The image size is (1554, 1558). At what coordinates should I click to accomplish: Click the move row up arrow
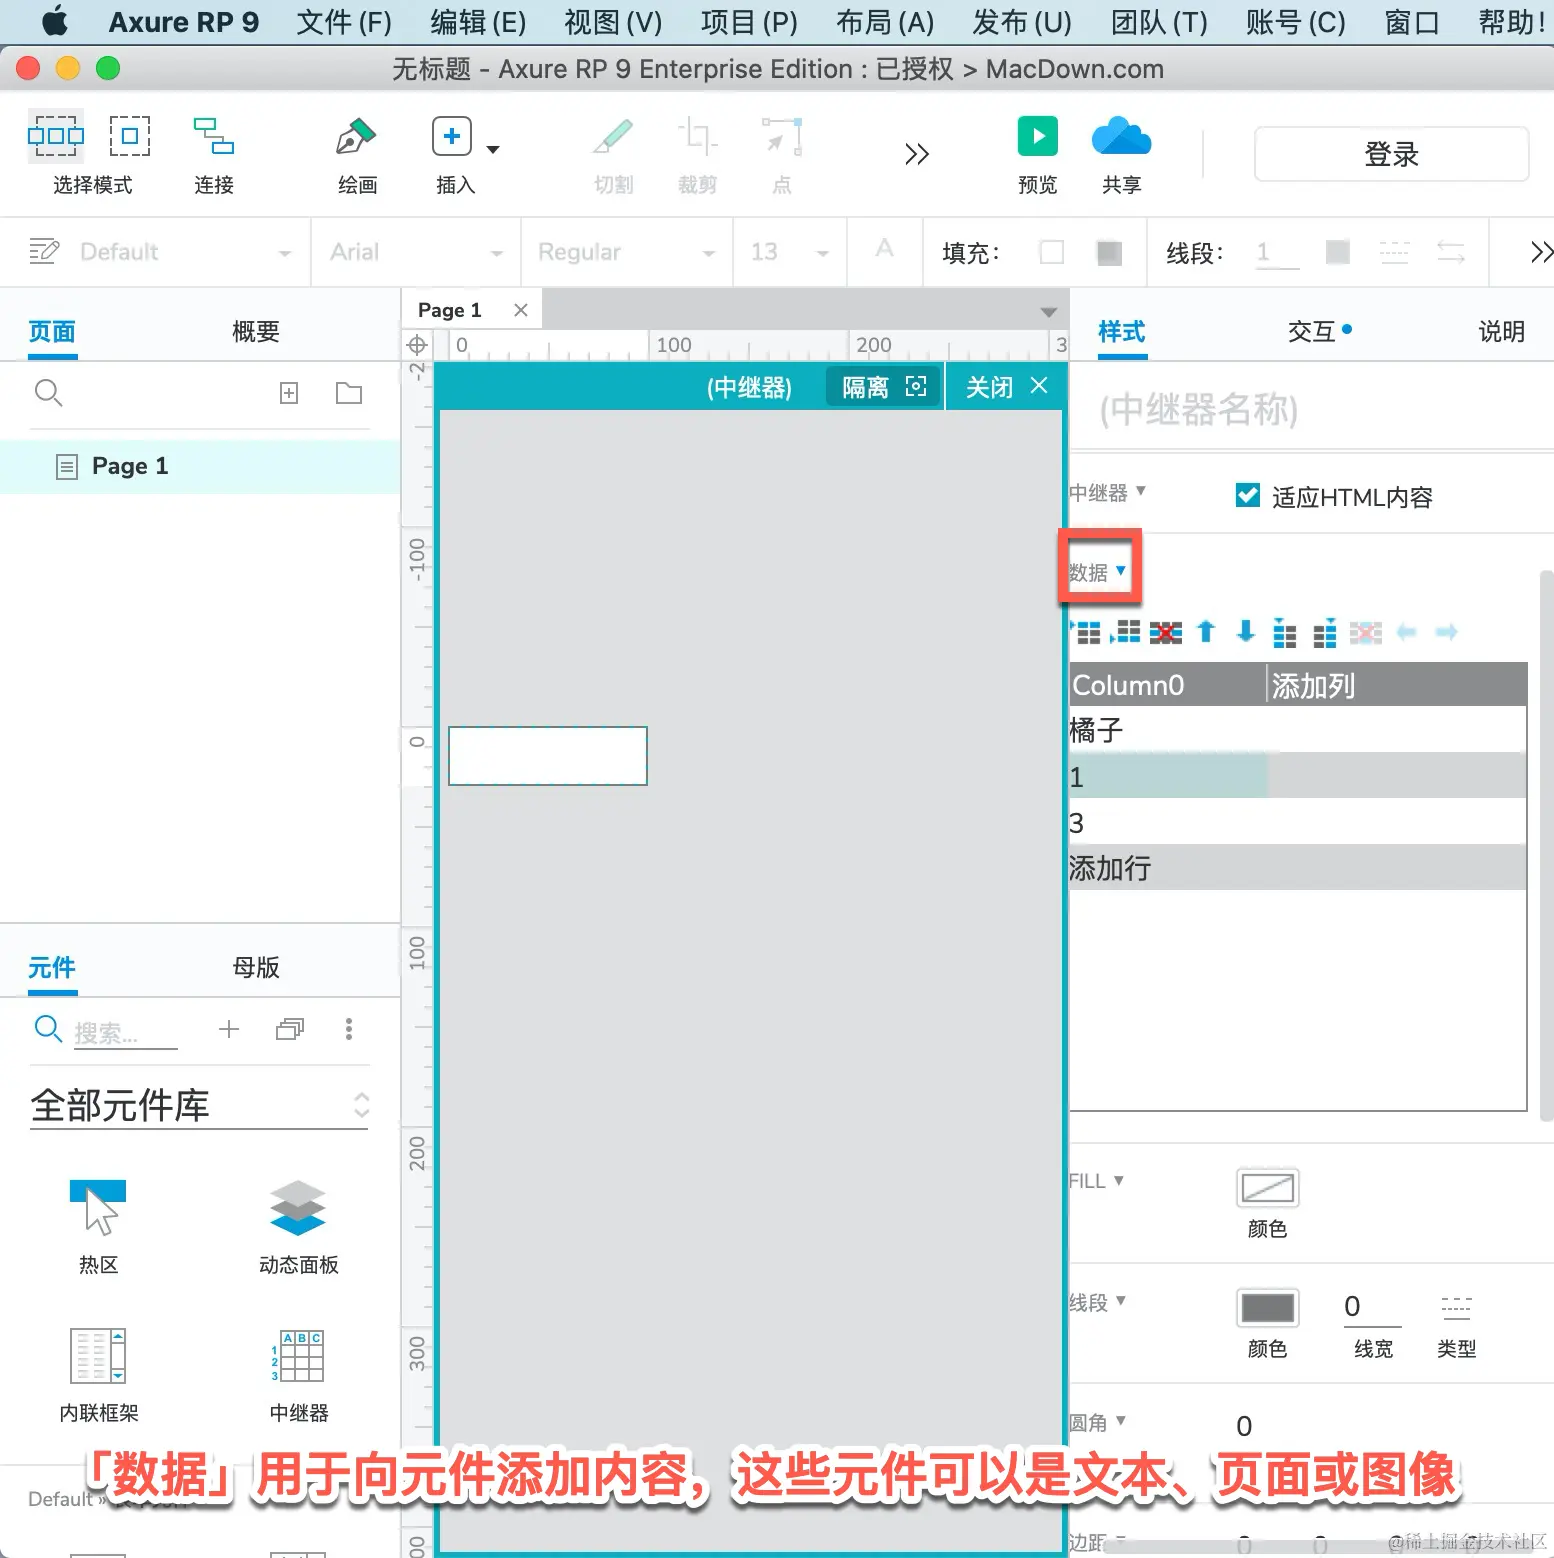coord(1206,632)
